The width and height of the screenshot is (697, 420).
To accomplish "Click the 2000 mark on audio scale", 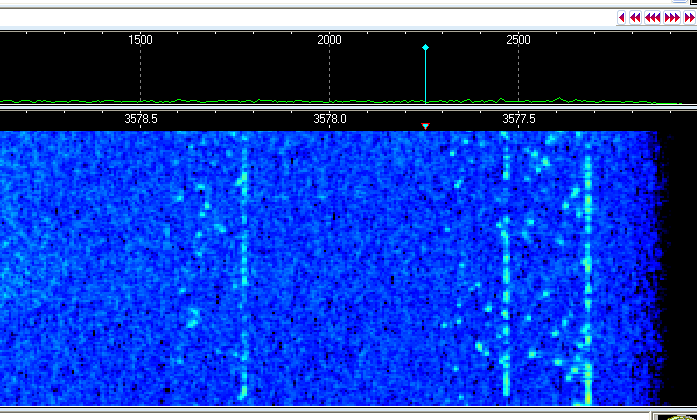I will click(329, 40).
